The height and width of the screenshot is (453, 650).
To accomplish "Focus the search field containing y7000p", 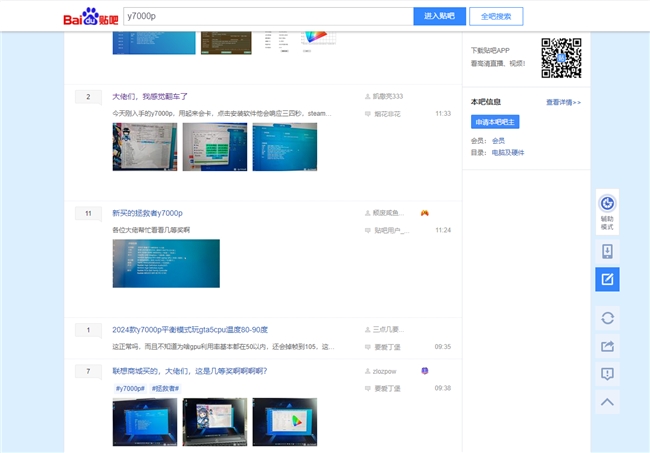I will click(x=268, y=16).
